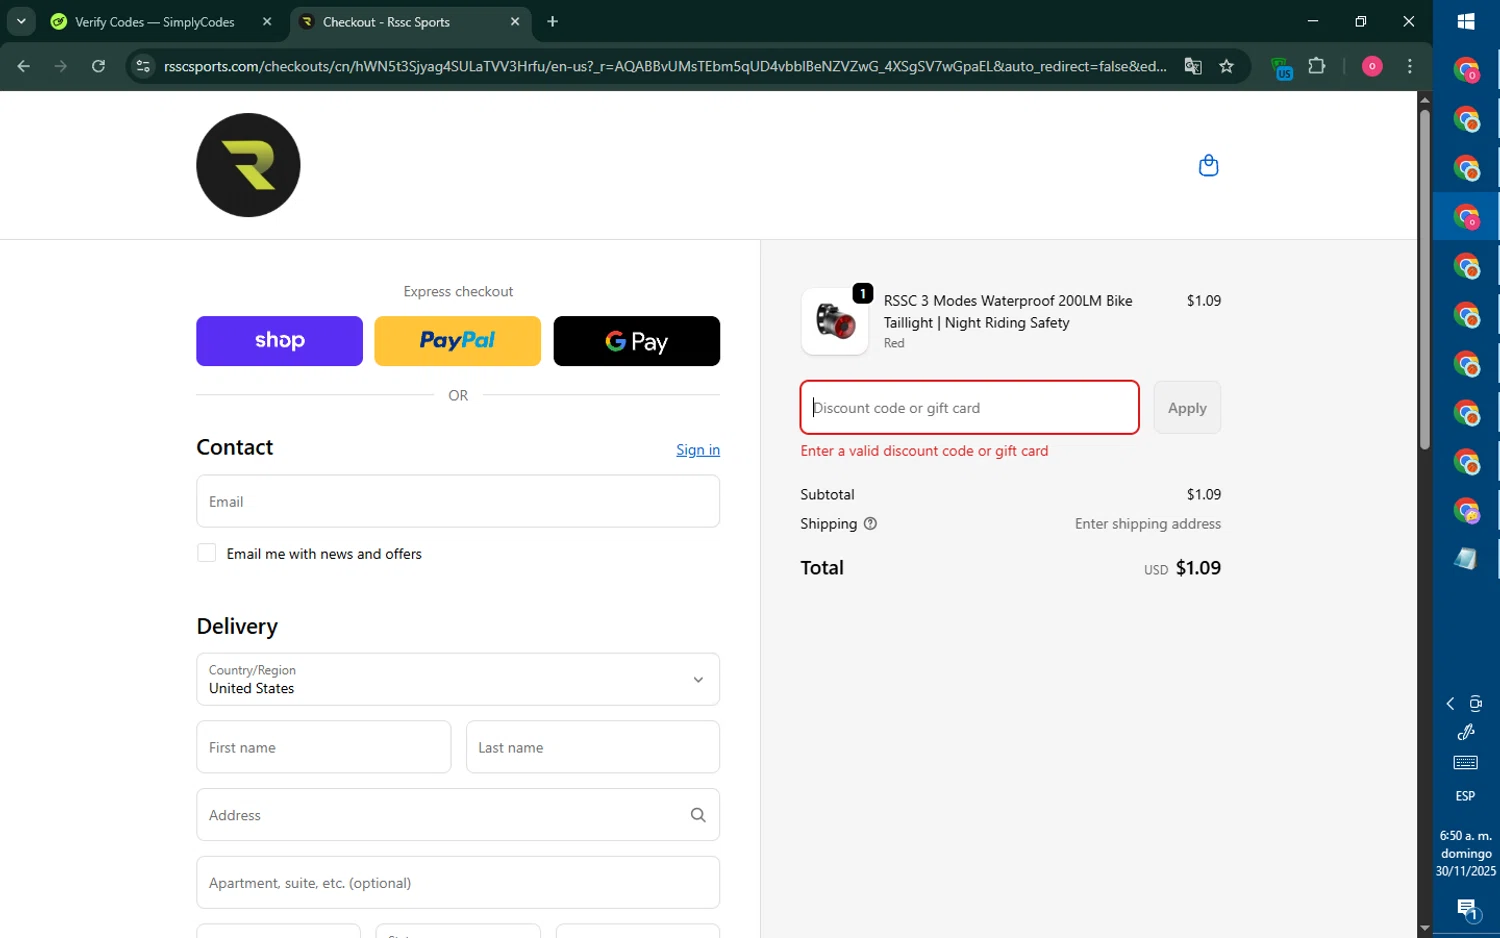The image size is (1500, 938).
Task: Click the address search magnifier icon
Action: coord(698,815)
